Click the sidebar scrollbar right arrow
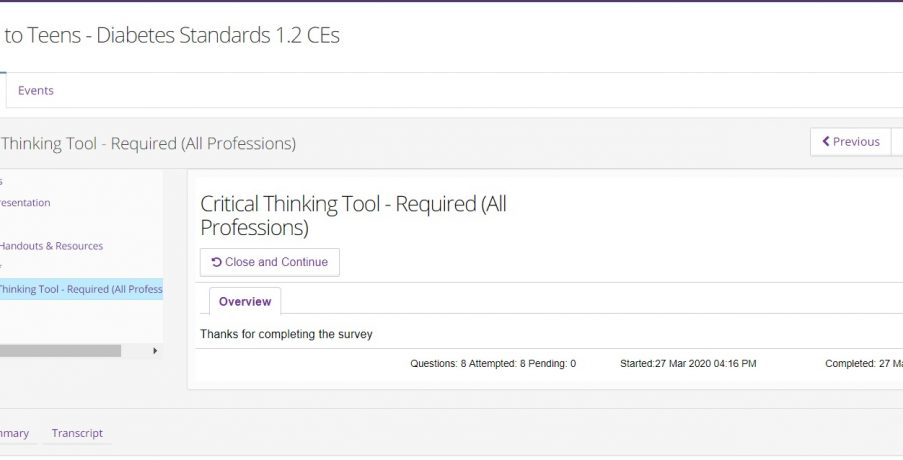Image resolution: width=903 pixels, height=460 pixels. [x=154, y=351]
